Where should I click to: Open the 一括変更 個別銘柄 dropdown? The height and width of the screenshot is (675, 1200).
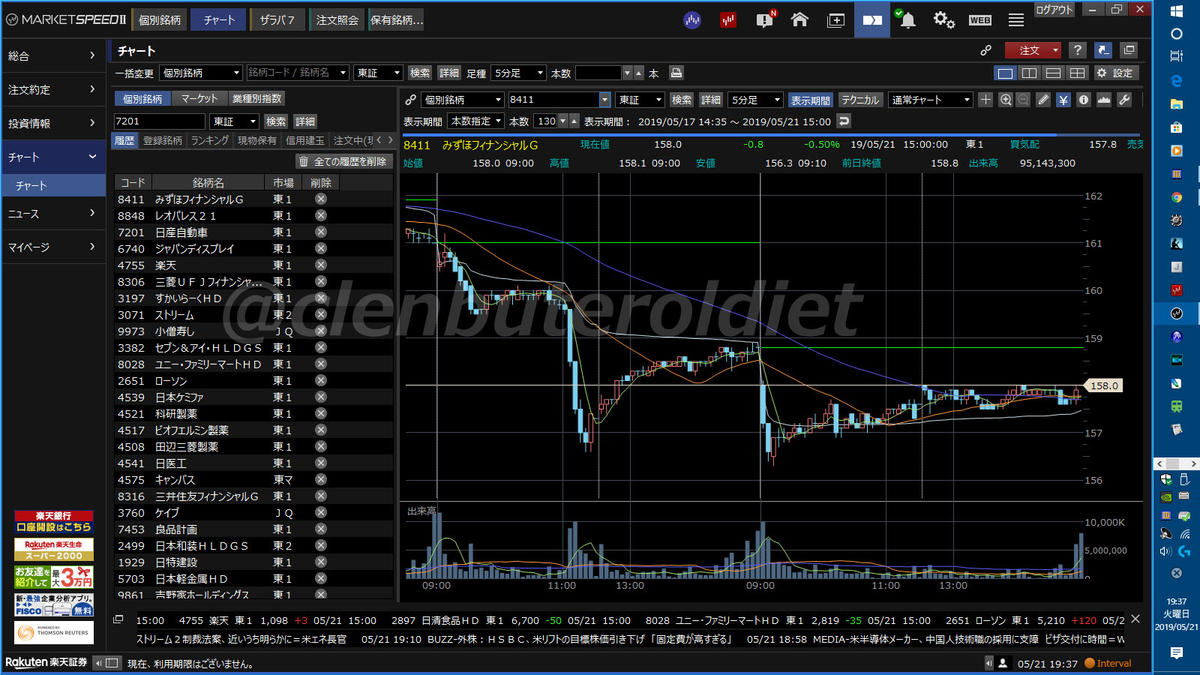tap(201, 73)
